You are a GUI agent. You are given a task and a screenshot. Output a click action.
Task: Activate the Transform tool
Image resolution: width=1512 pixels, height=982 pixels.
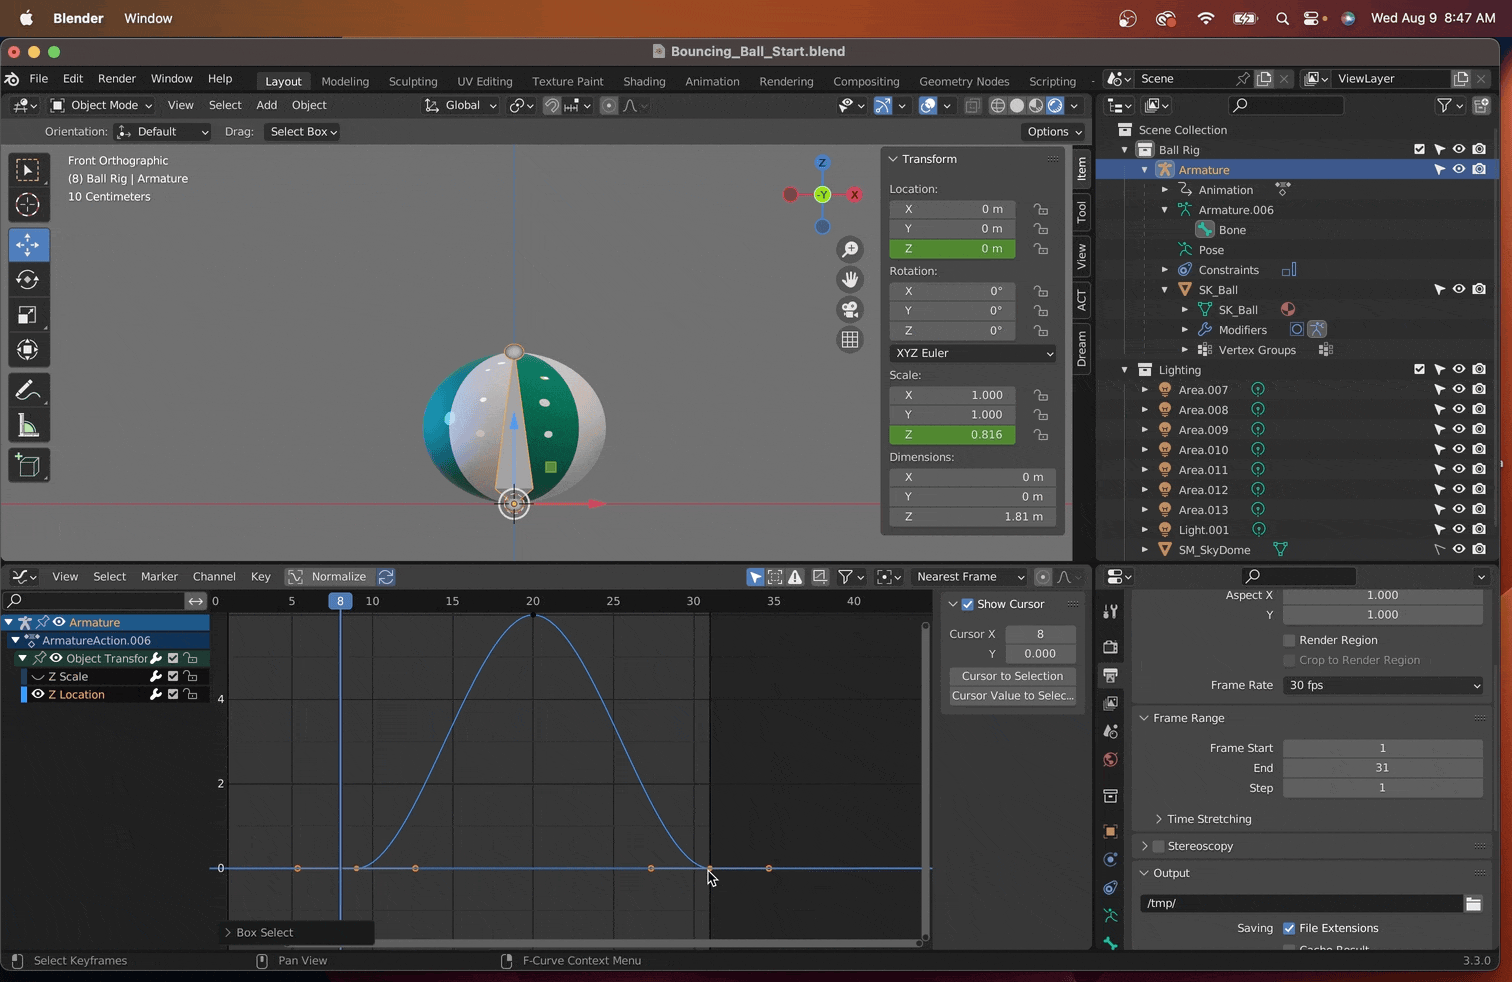(x=28, y=350)
